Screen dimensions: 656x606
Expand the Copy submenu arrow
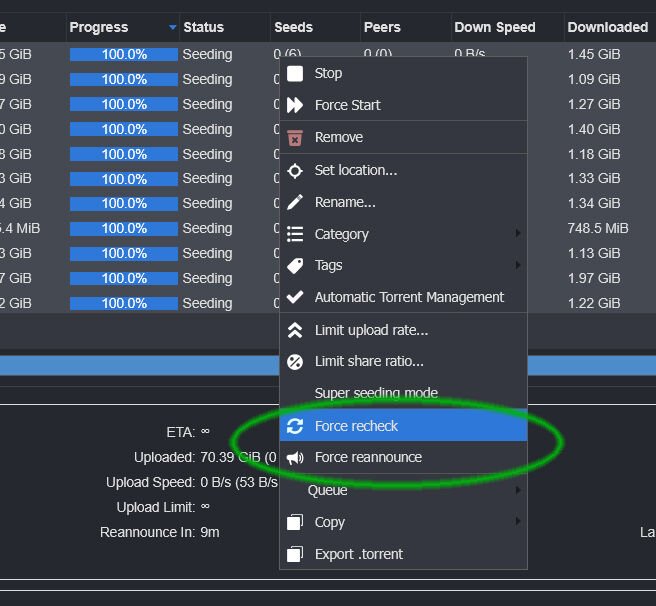pyautogui.click(x=518, y=522)
